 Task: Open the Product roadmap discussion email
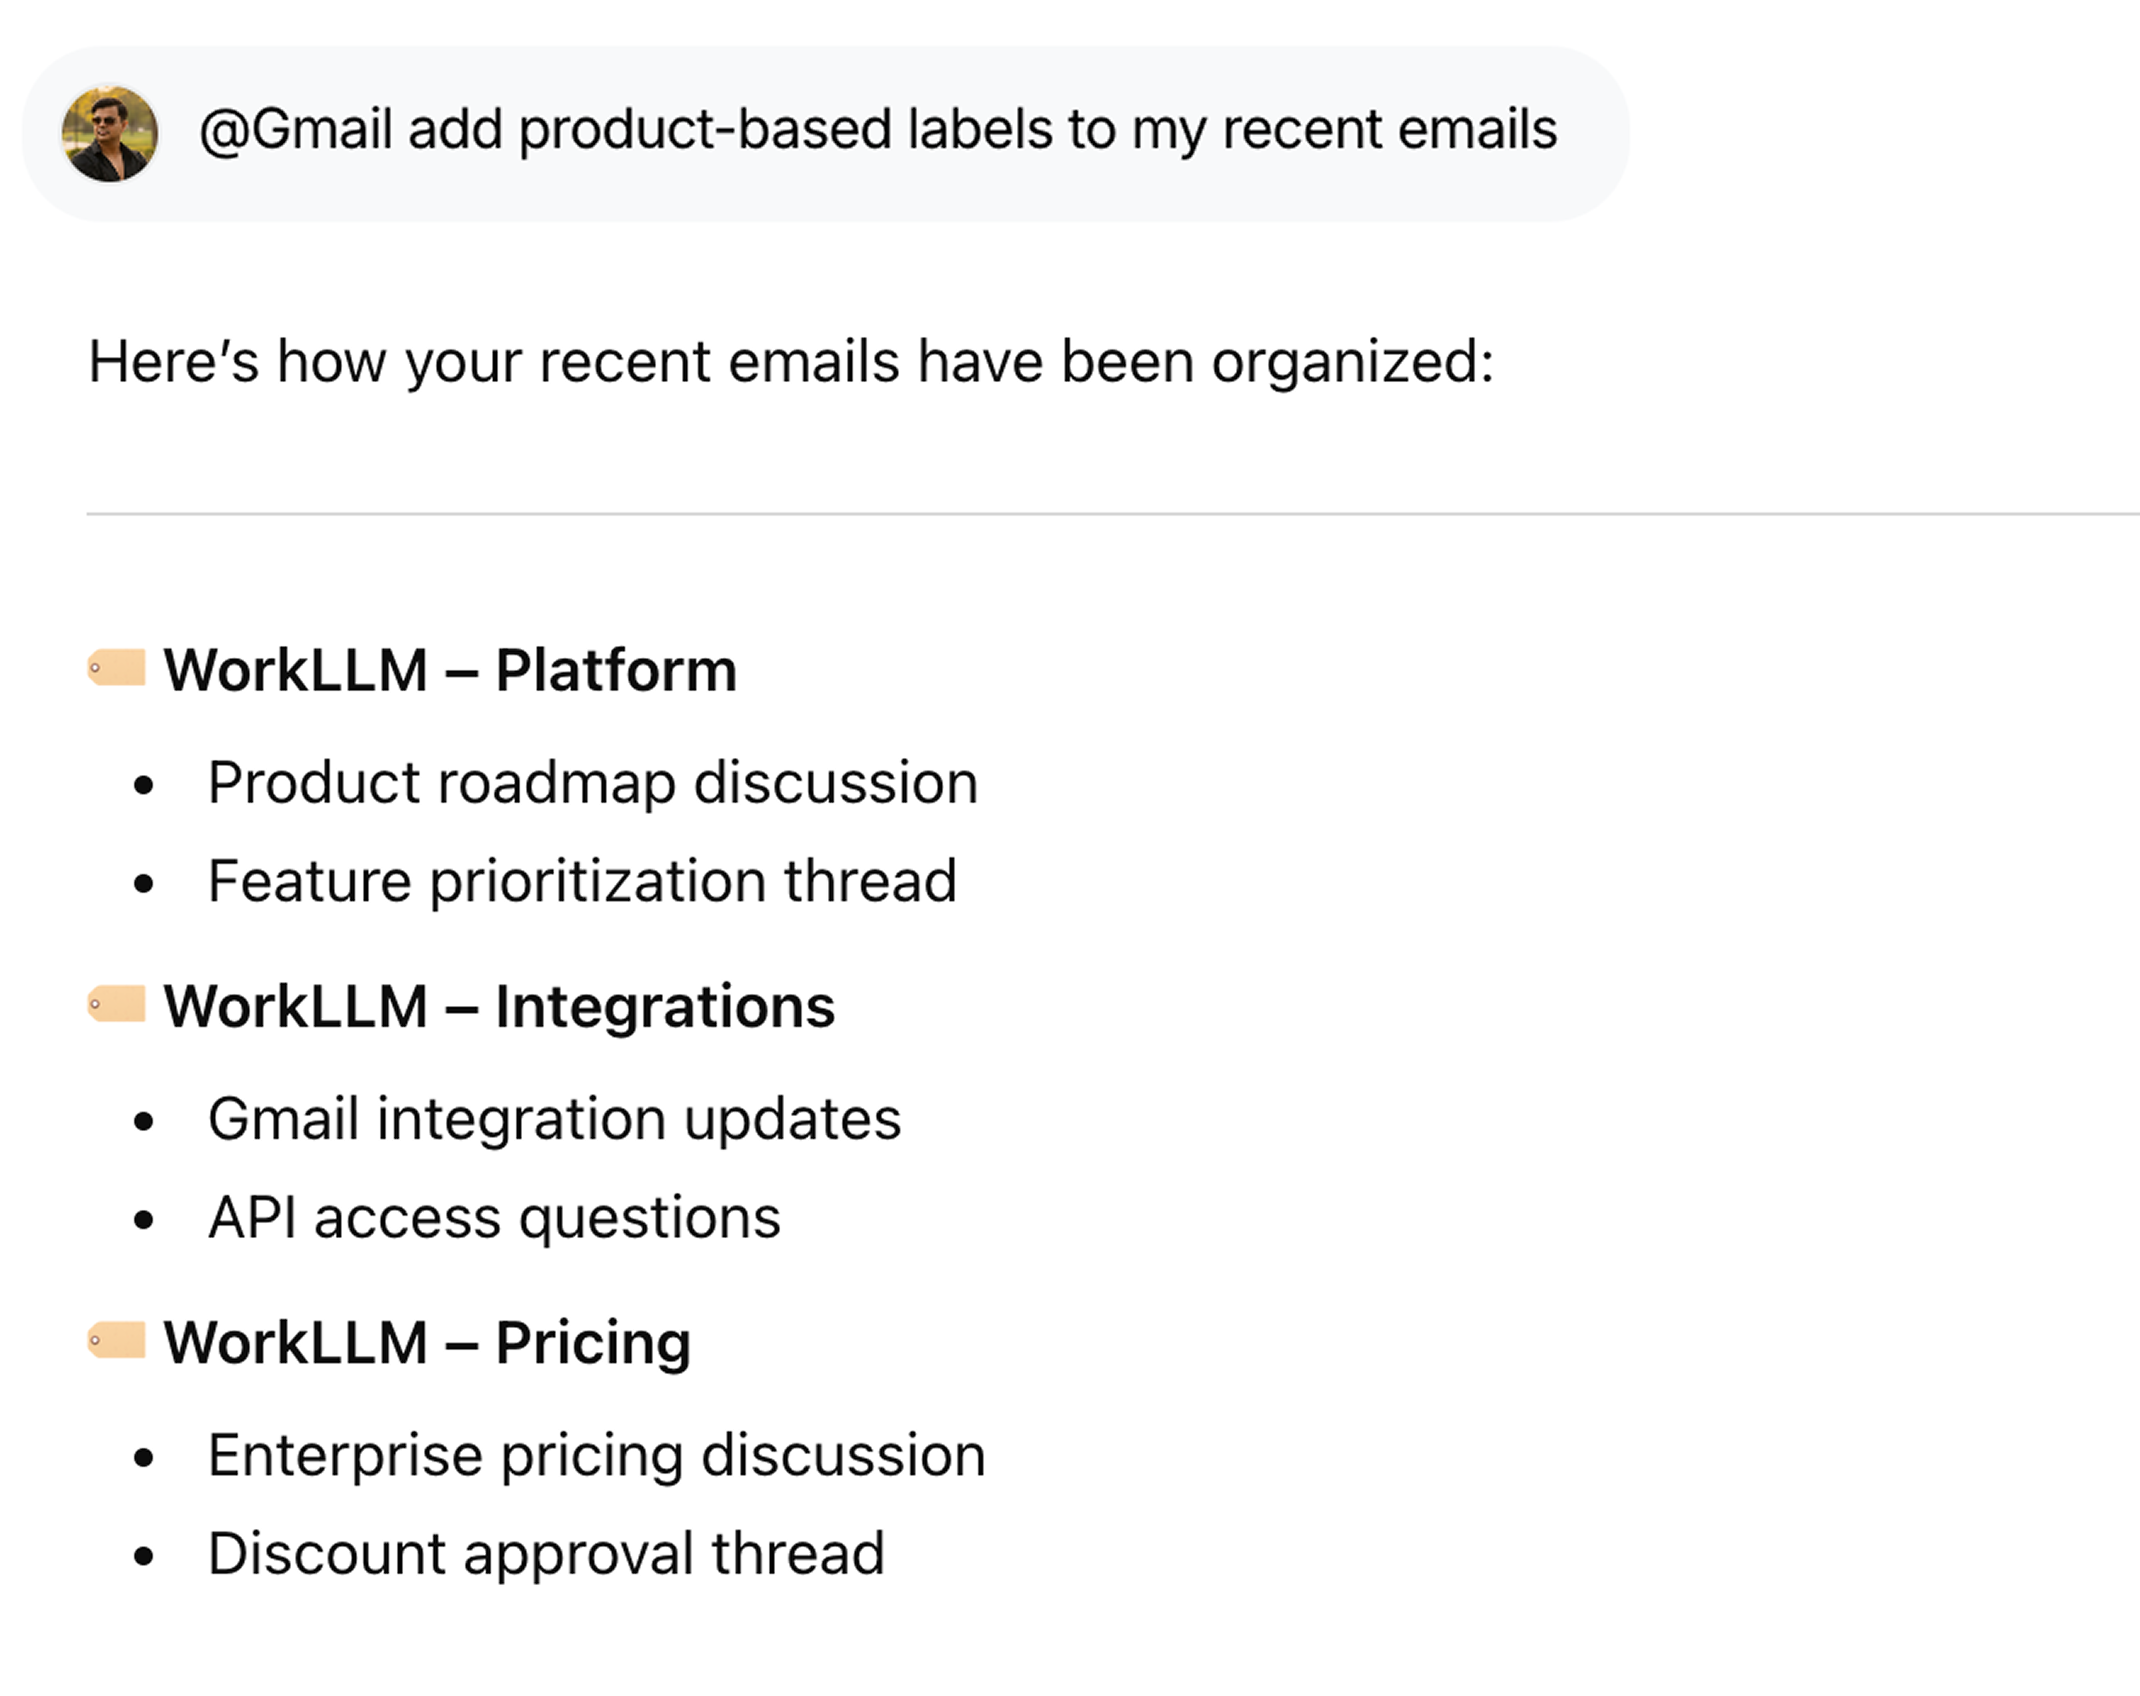coord(593,782)
